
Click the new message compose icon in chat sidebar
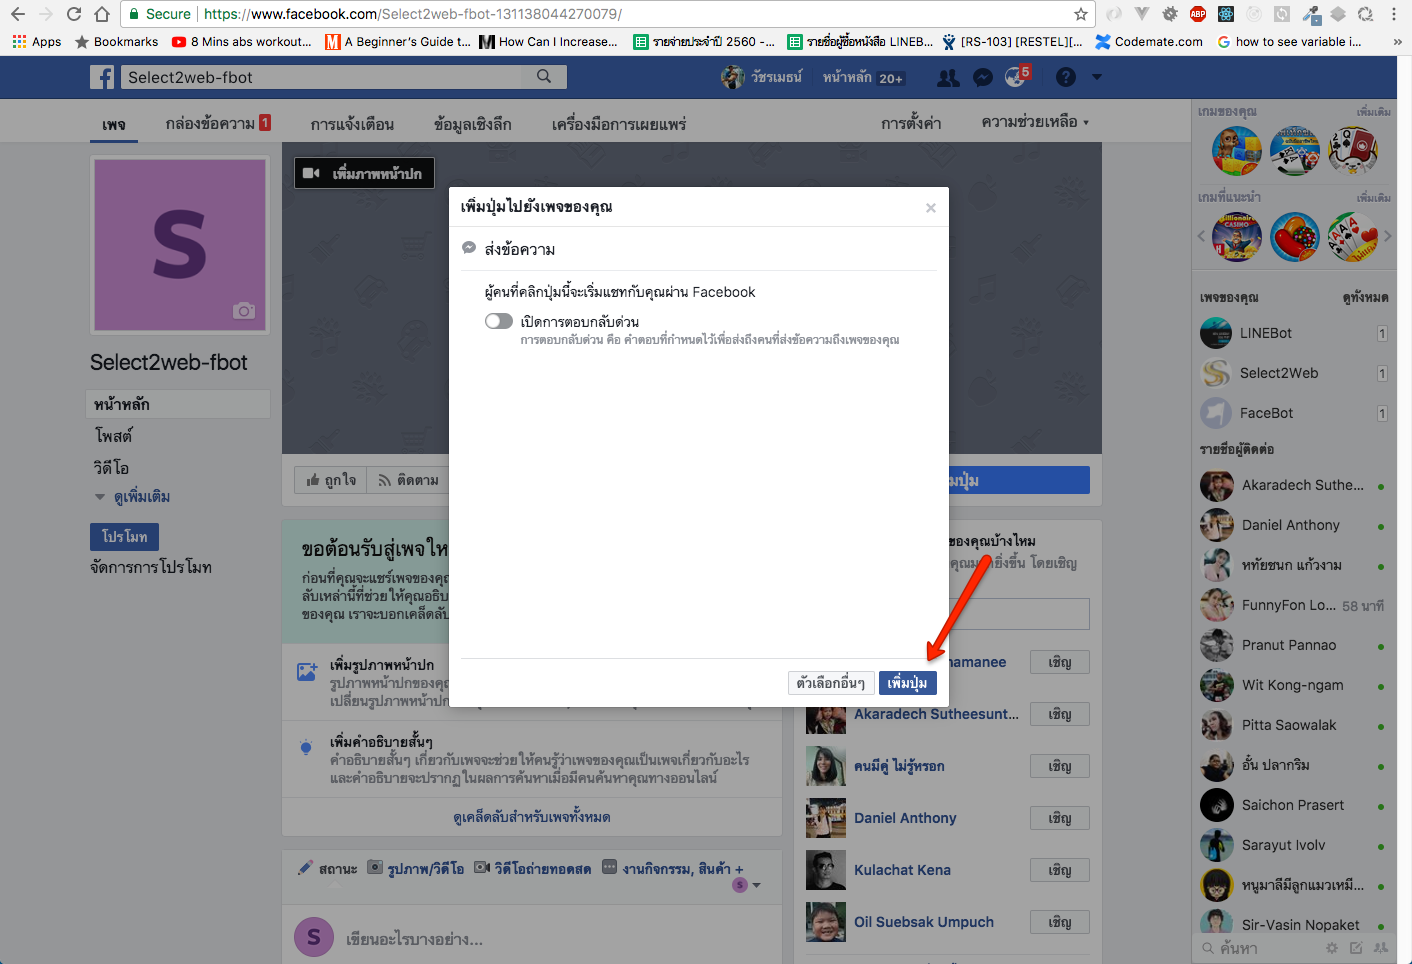(x=1356, y=948)
